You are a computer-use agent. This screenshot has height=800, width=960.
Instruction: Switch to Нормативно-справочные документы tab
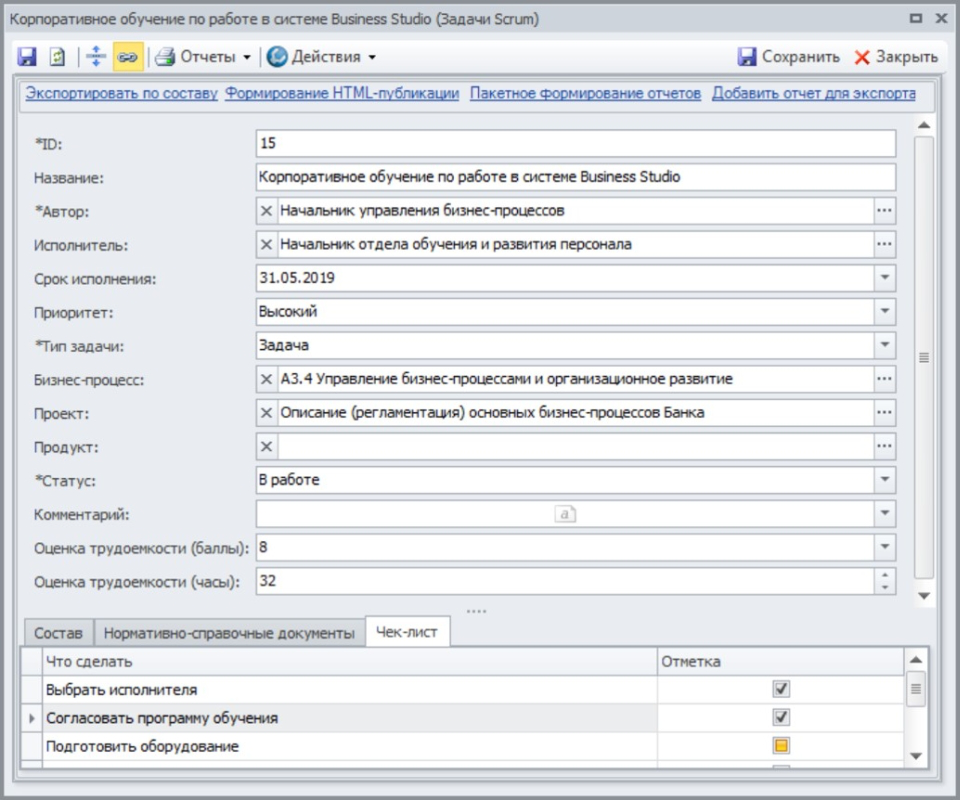[229, 633]
